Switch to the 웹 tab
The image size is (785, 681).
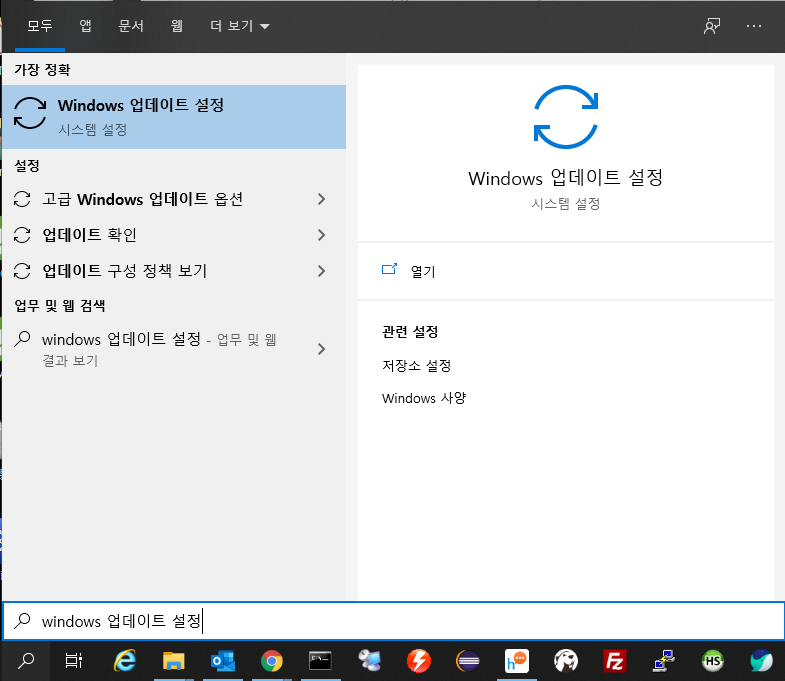177,26
